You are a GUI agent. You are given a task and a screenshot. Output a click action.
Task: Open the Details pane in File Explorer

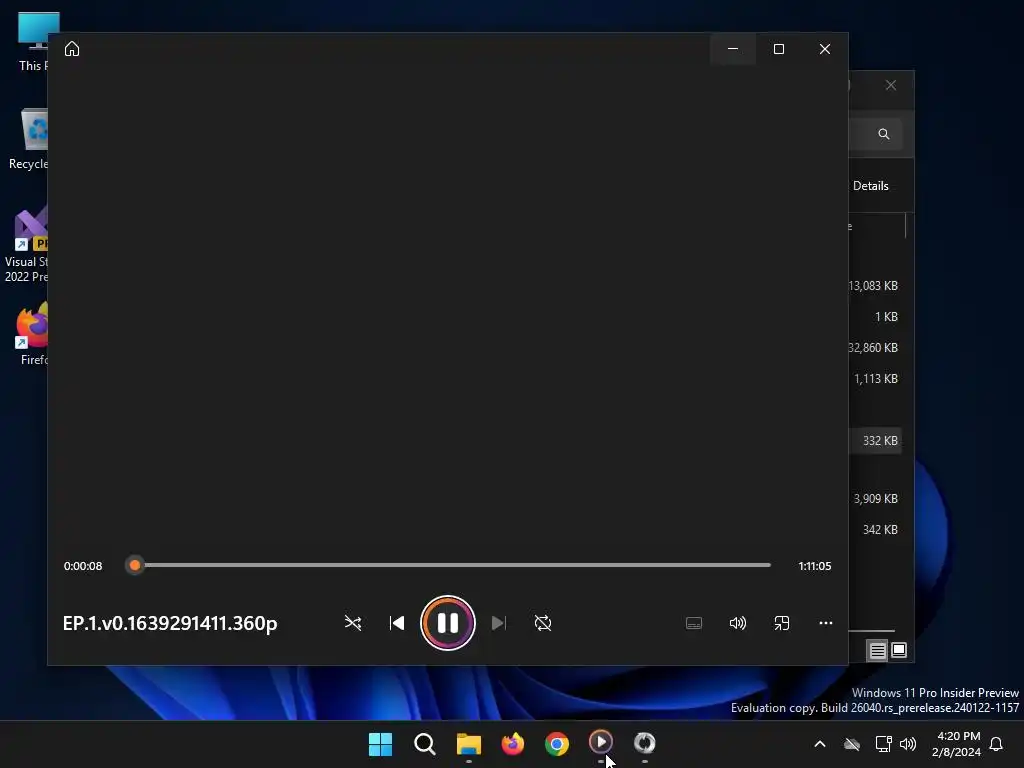coord(871,186)
